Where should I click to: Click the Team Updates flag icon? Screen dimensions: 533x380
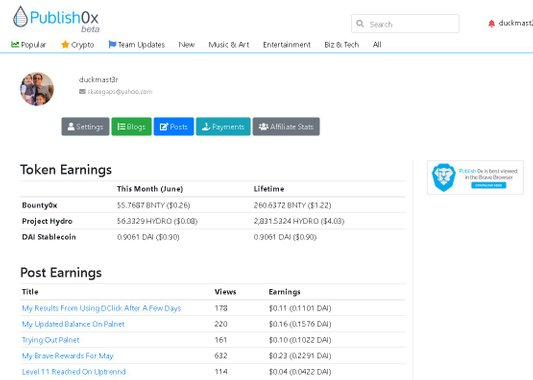(112, 44)
